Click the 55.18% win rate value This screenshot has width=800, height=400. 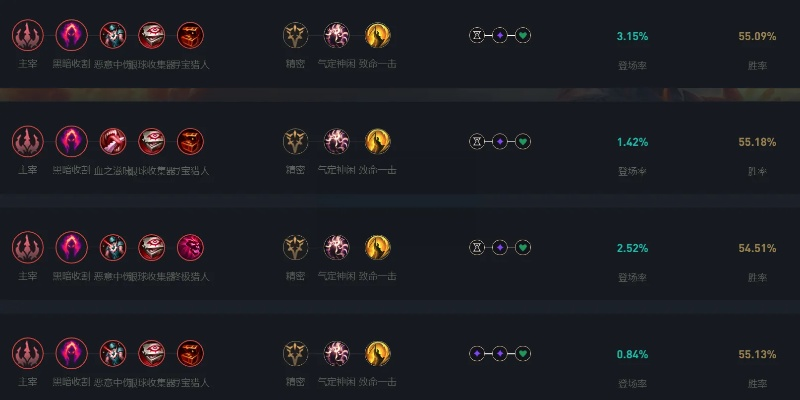point(757,143)
